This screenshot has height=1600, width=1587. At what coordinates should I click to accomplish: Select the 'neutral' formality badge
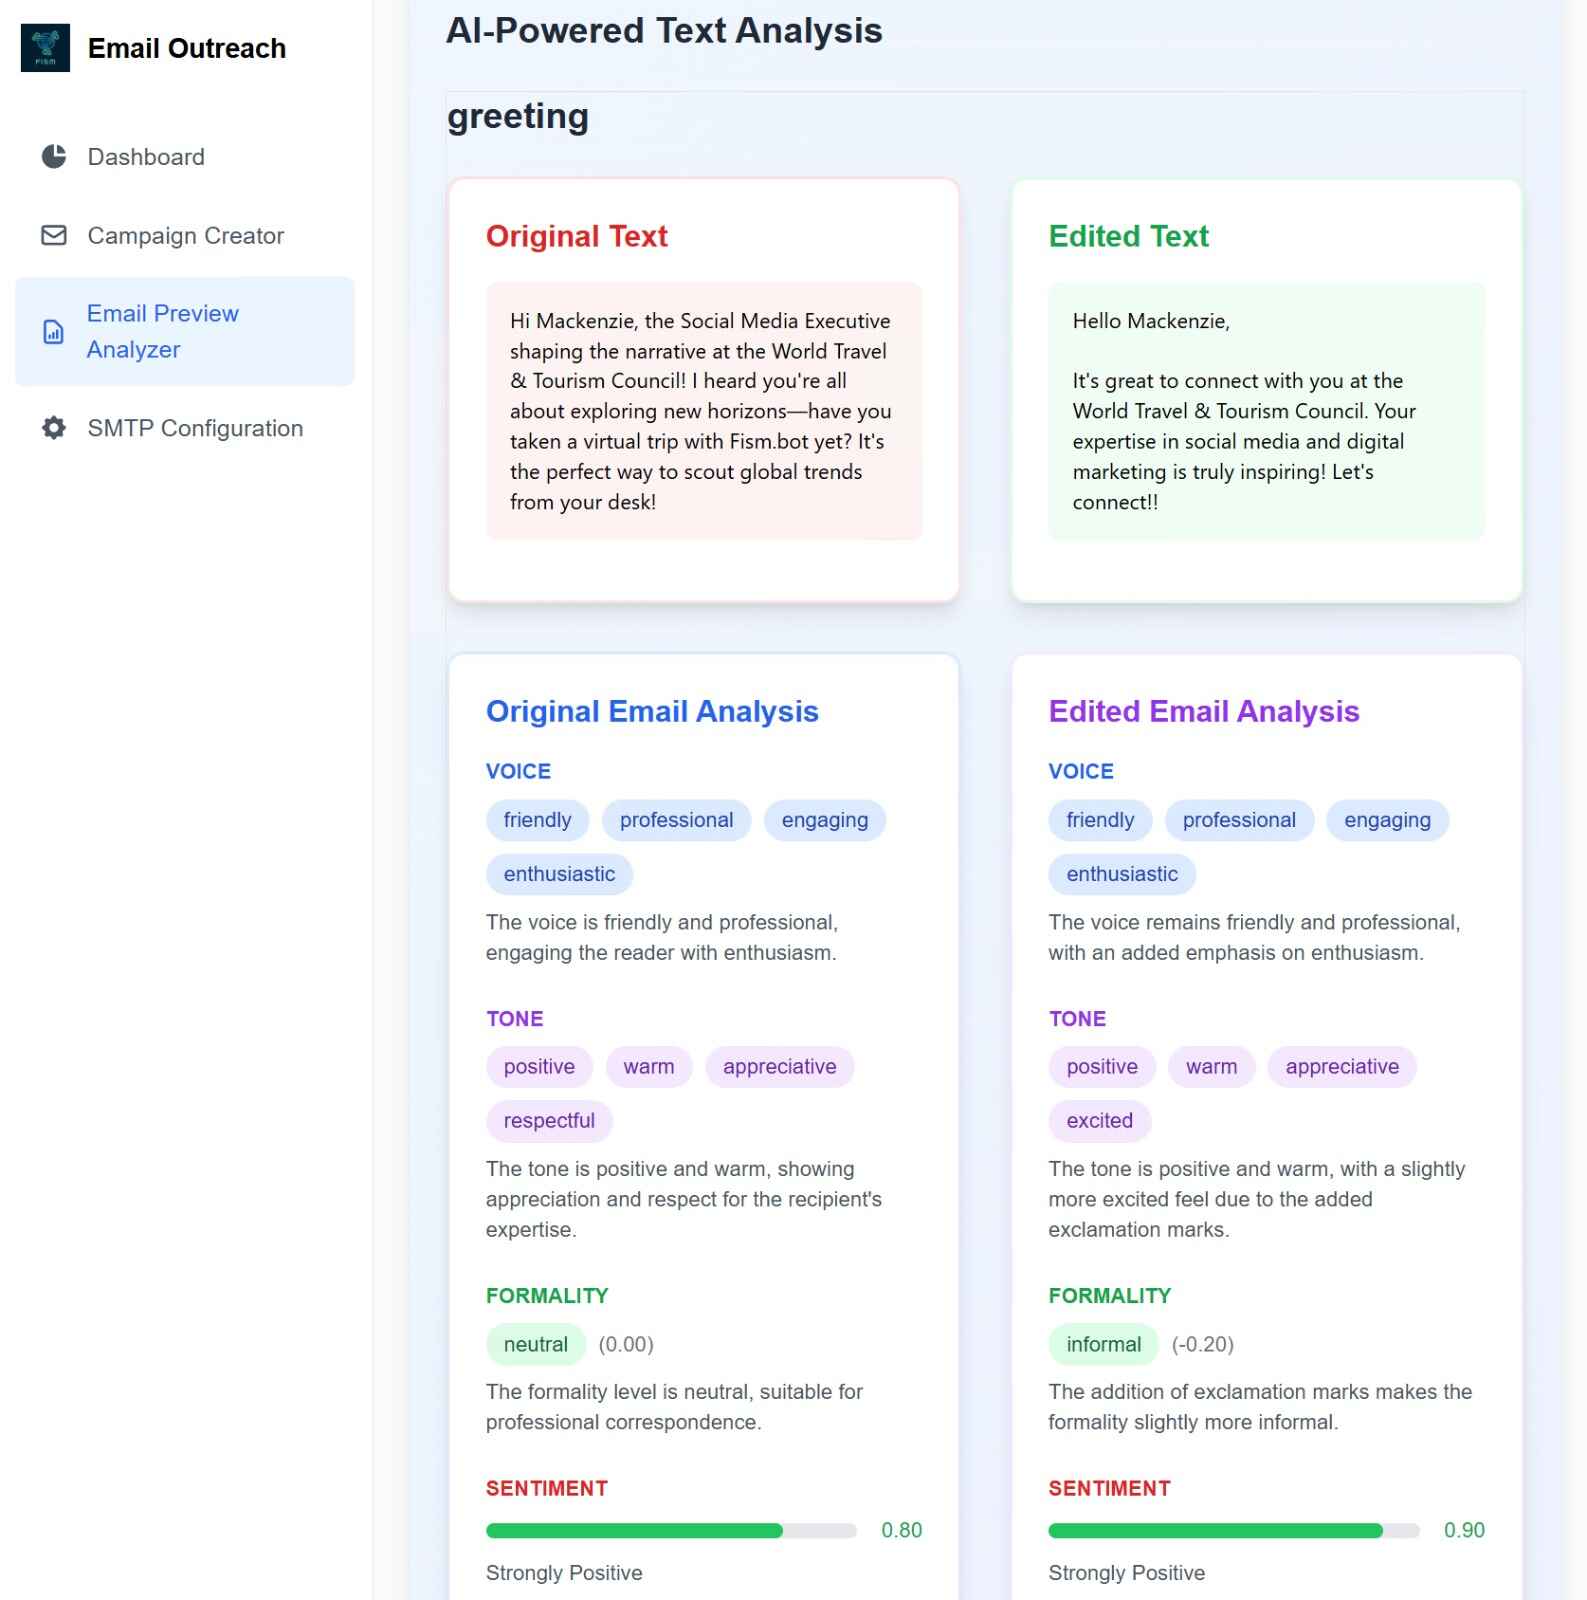[535, 1345]
